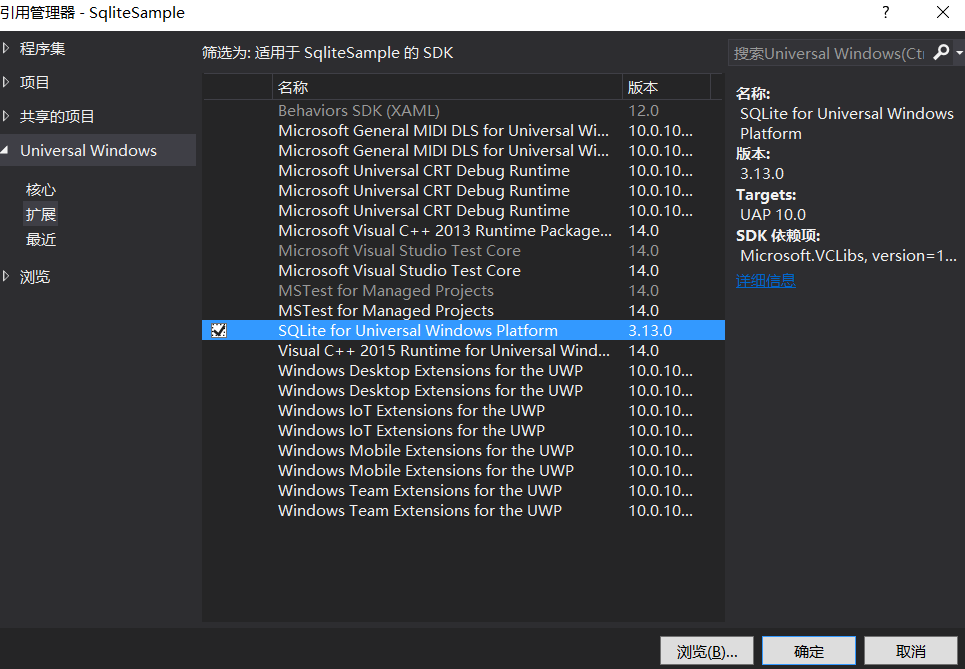Select the SQLite for Universal Windows Platform row

pos(463,330)
